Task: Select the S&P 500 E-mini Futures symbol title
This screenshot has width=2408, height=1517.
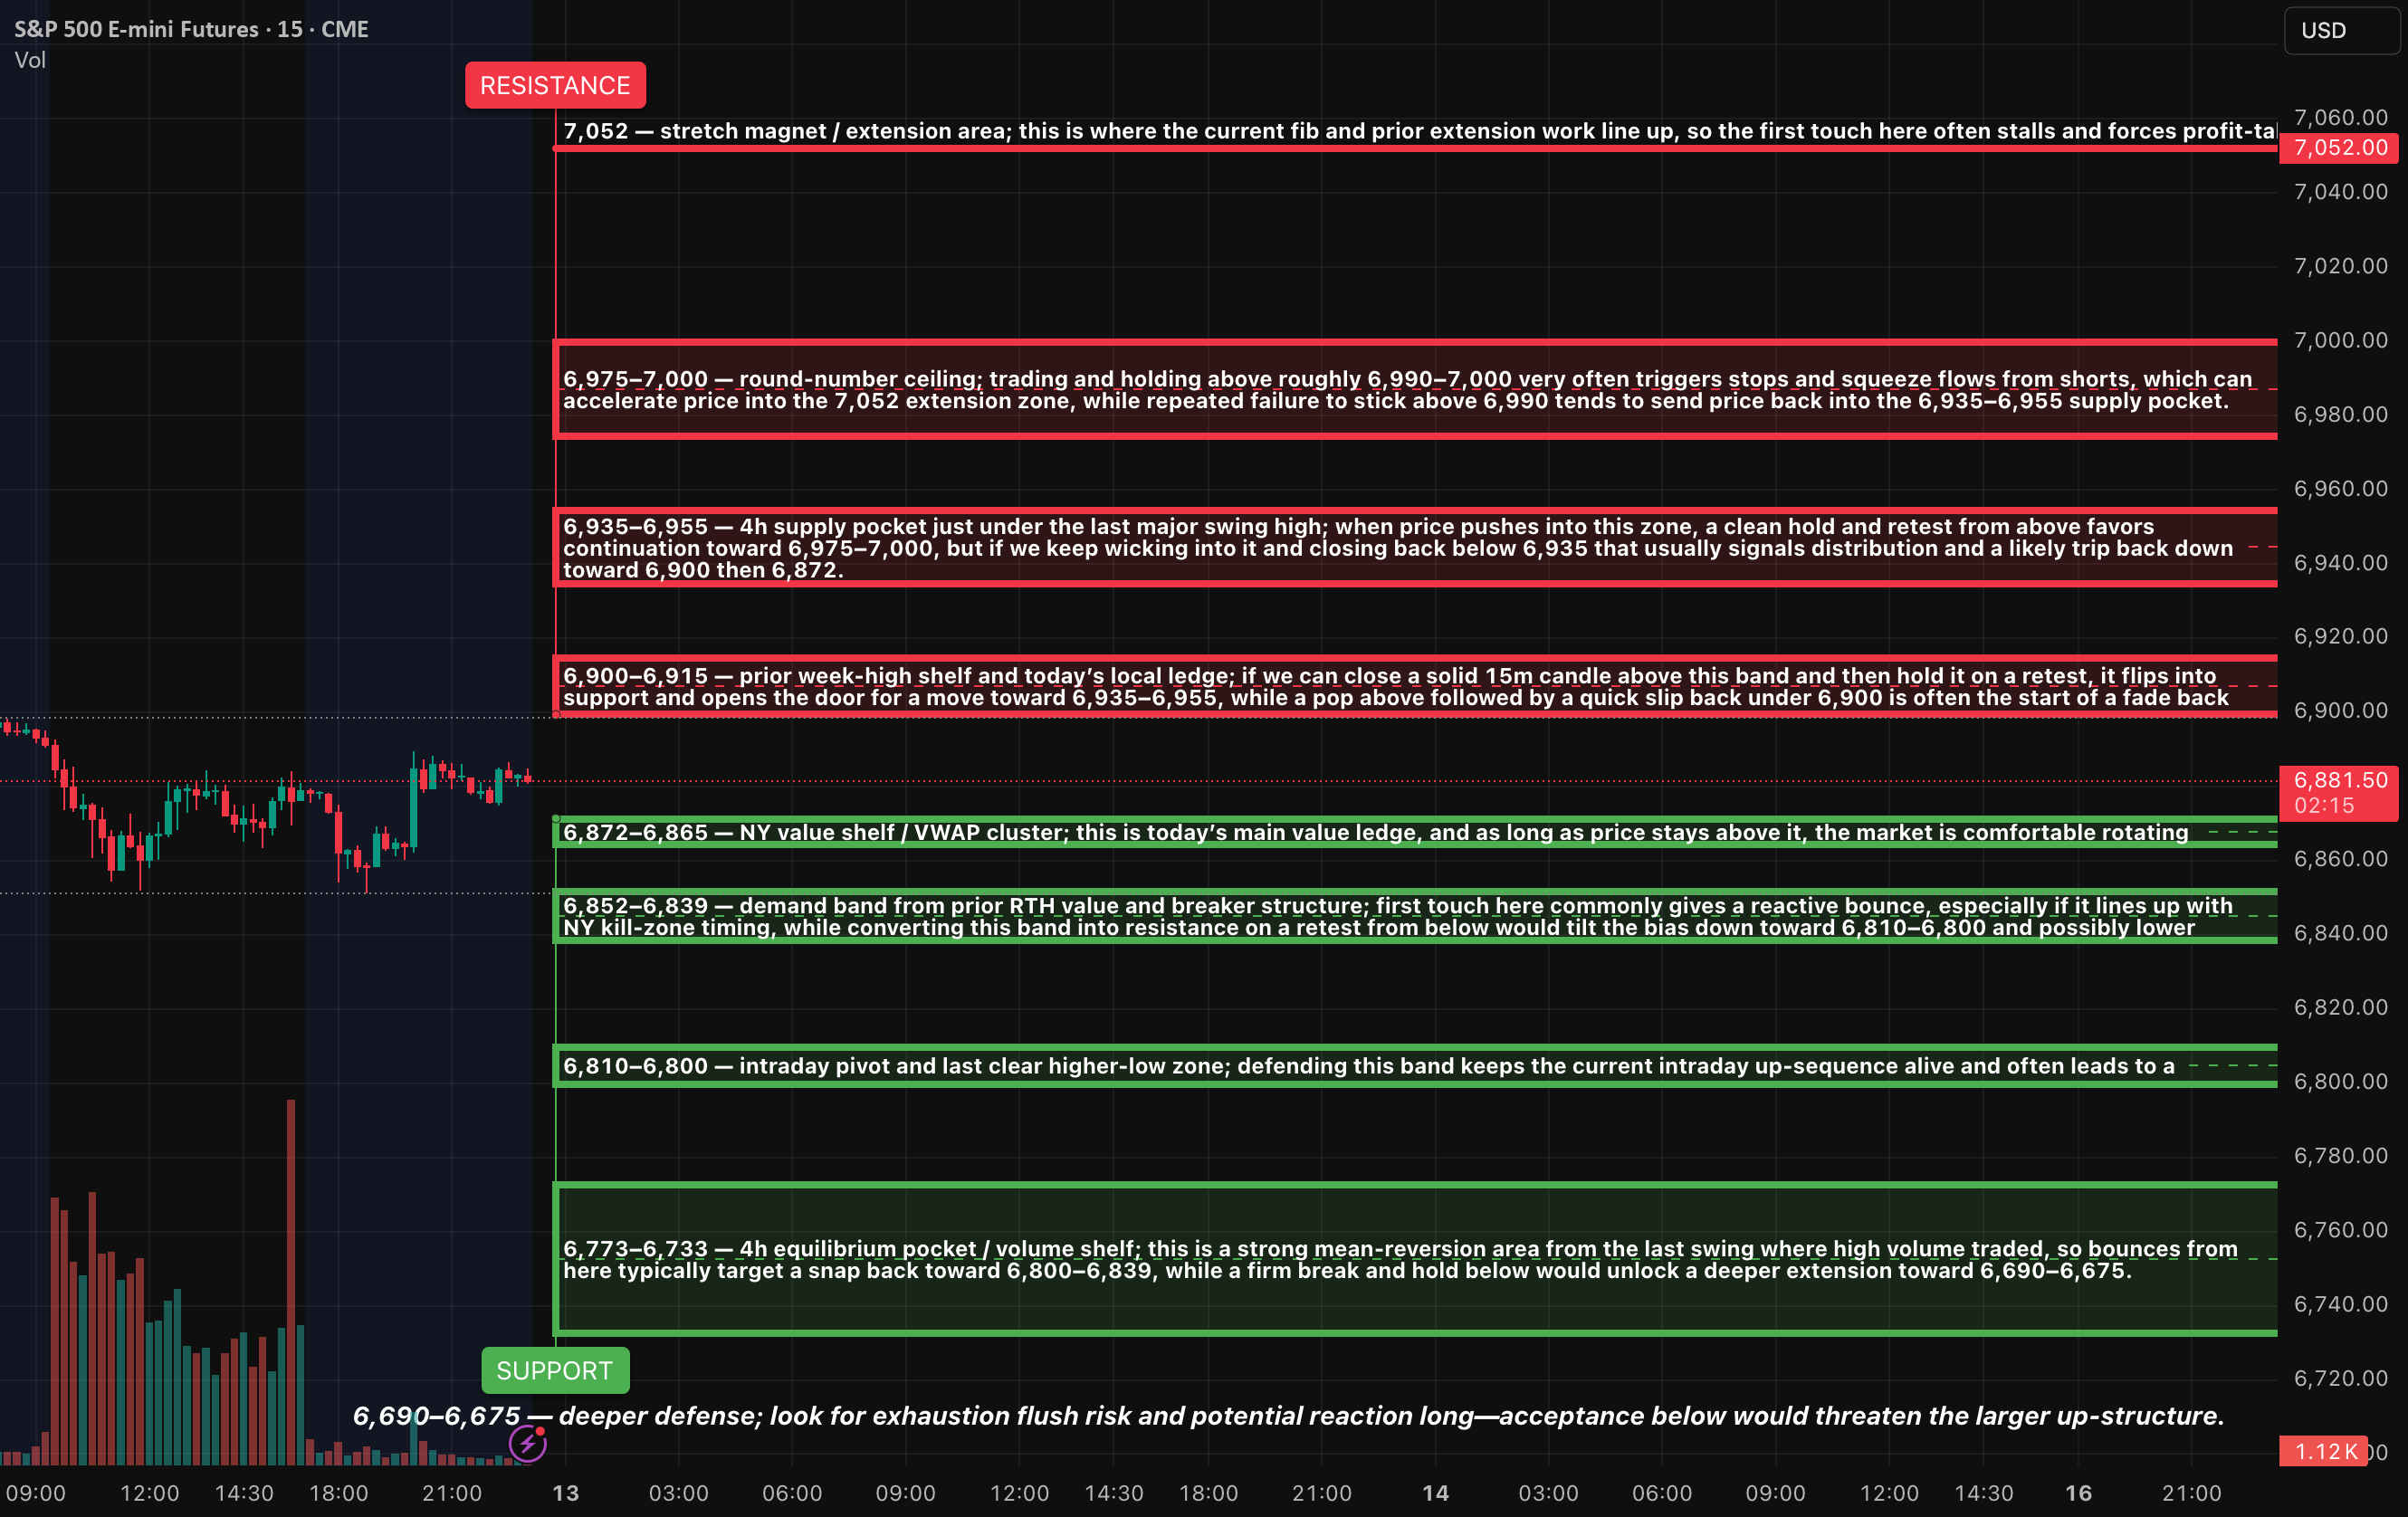Action: [x=190, y=29]
